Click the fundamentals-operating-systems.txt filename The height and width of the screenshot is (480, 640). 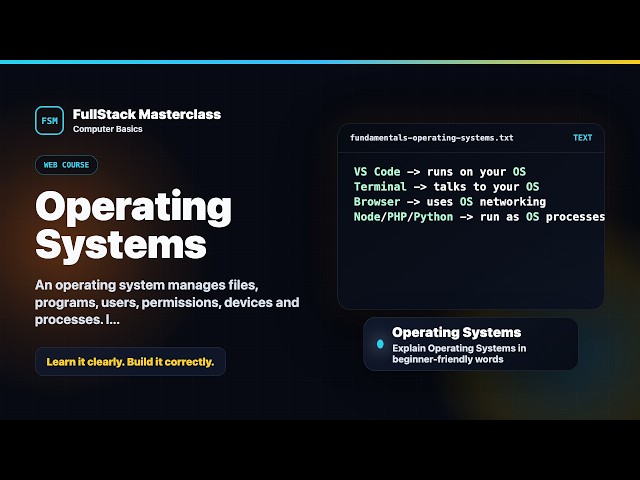432,138
